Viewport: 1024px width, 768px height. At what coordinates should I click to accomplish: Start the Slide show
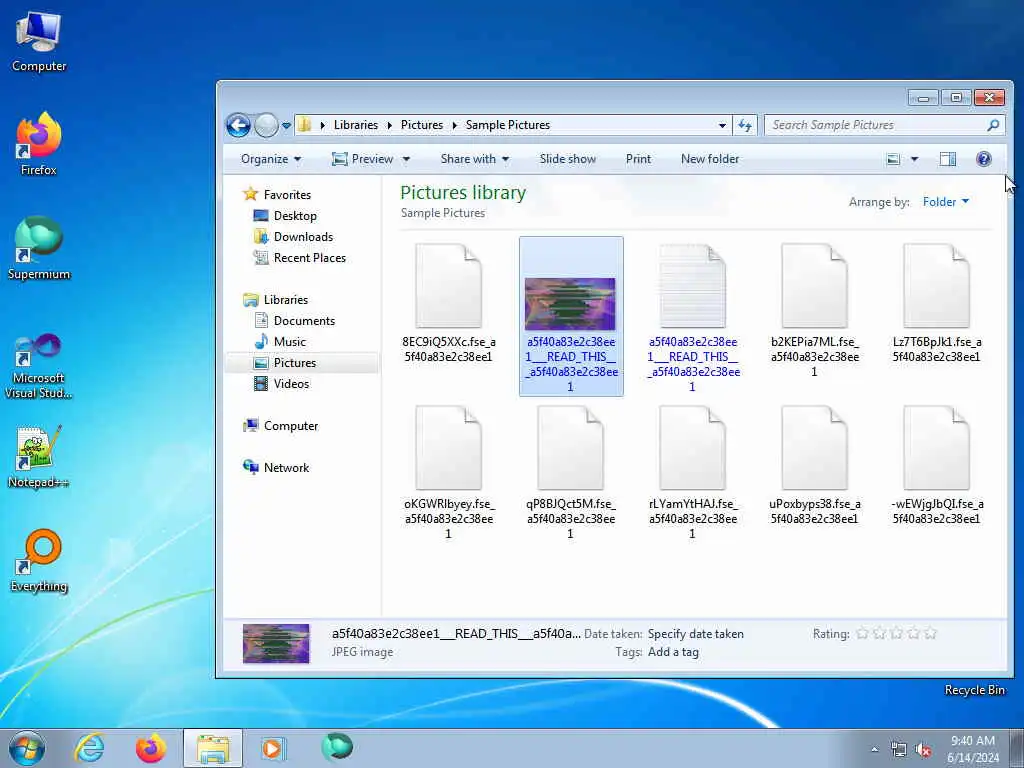pos(568,159)
